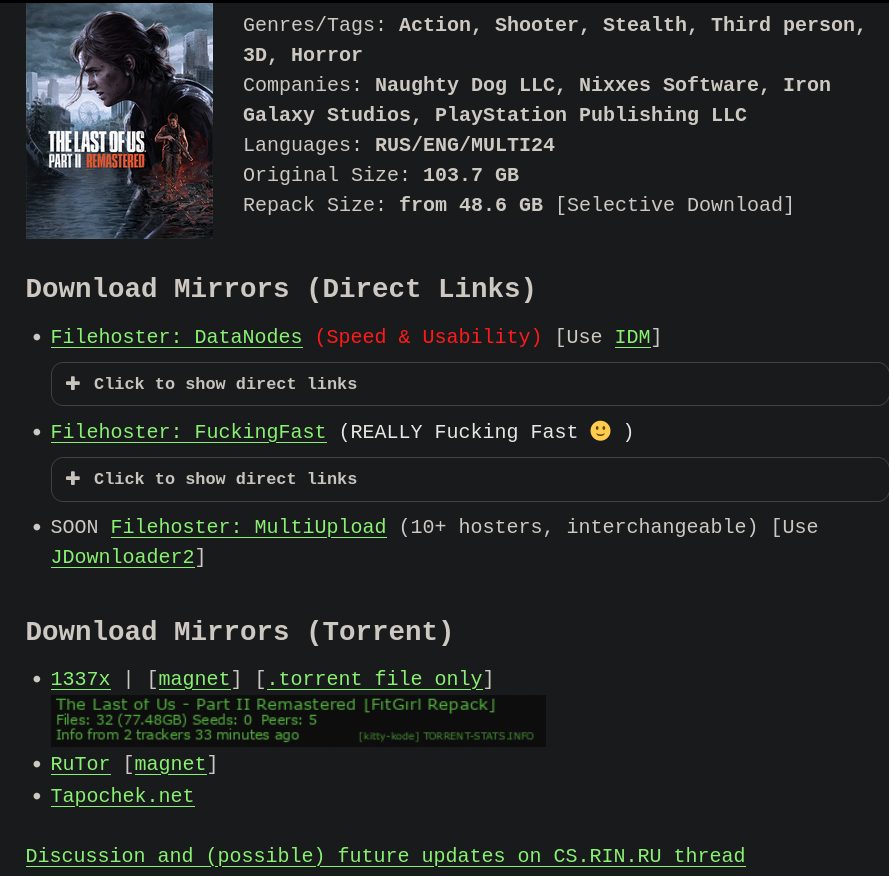This screenshot has height=876, width=889.
Task: Click The Last of Us cover image
Action: (x=120, y=121)
